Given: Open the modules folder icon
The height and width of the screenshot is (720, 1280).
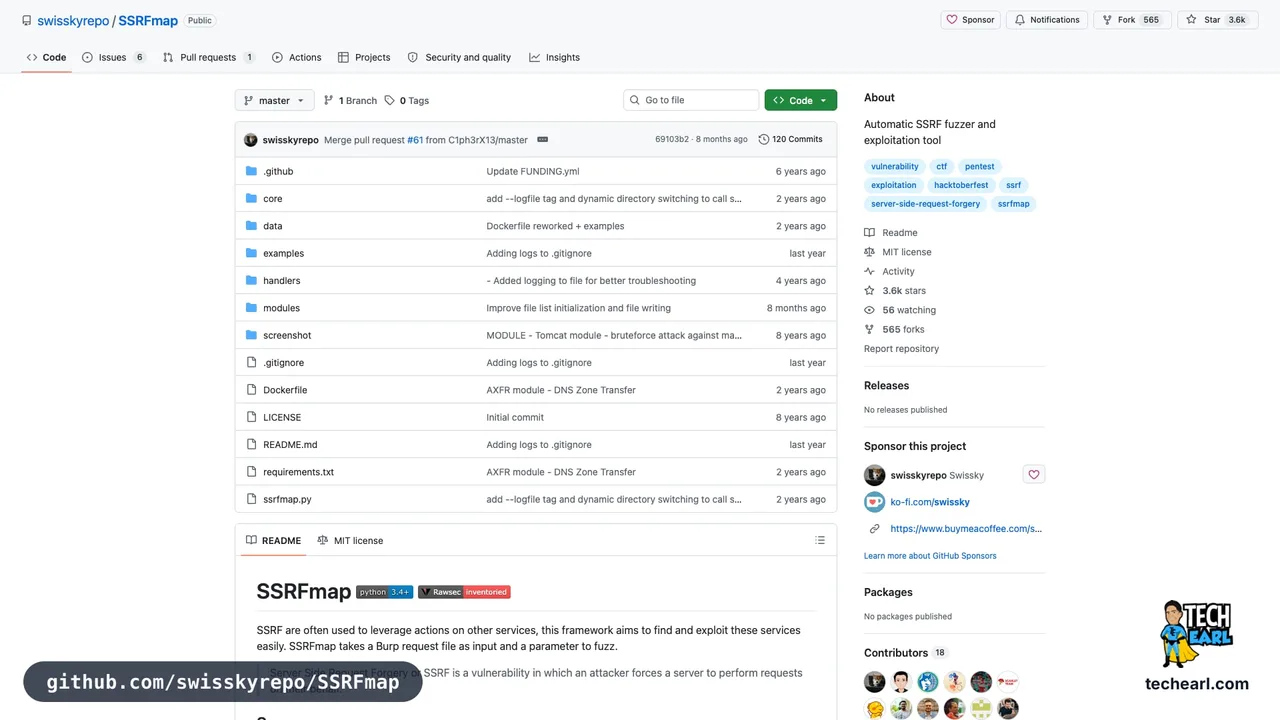Looking at the screenshot, I should coord(251,308).
